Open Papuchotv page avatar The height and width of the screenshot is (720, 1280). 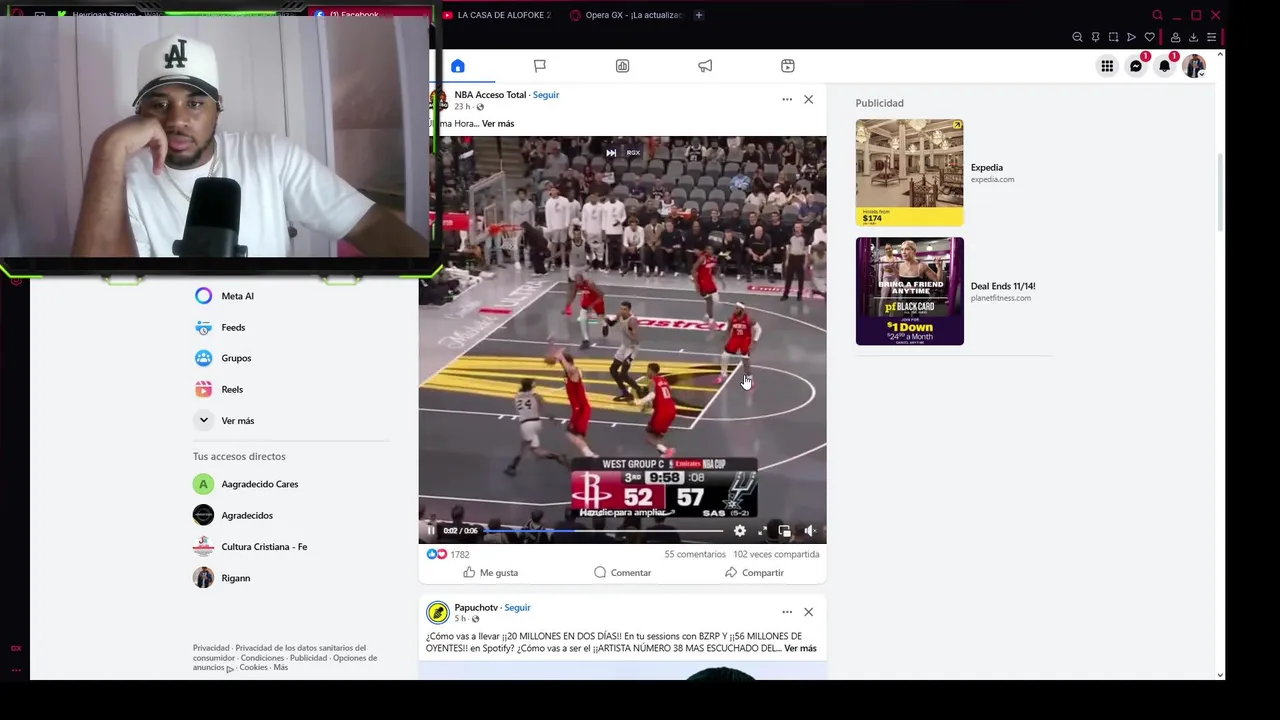(x=437, y=613)
